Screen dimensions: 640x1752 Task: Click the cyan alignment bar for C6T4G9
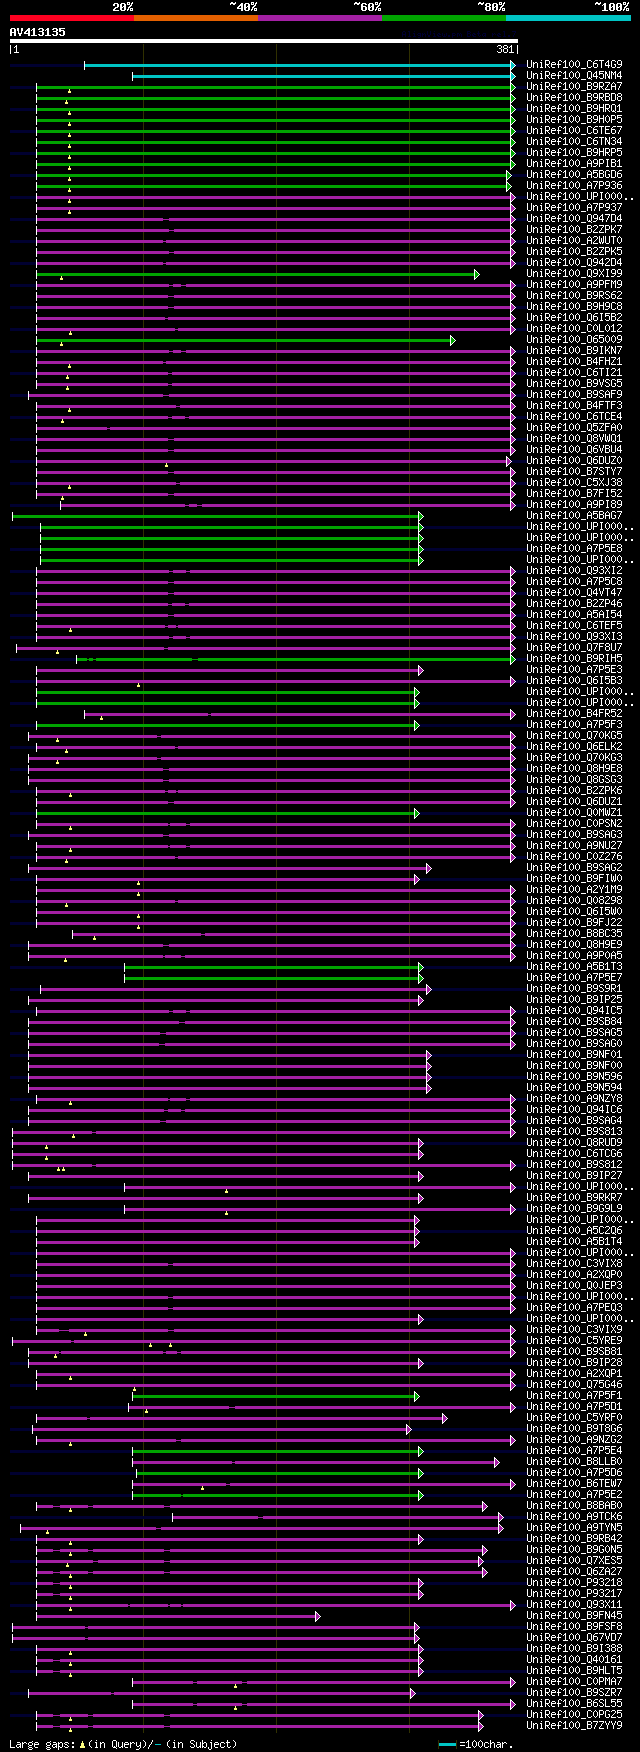(x=297, y=65)
